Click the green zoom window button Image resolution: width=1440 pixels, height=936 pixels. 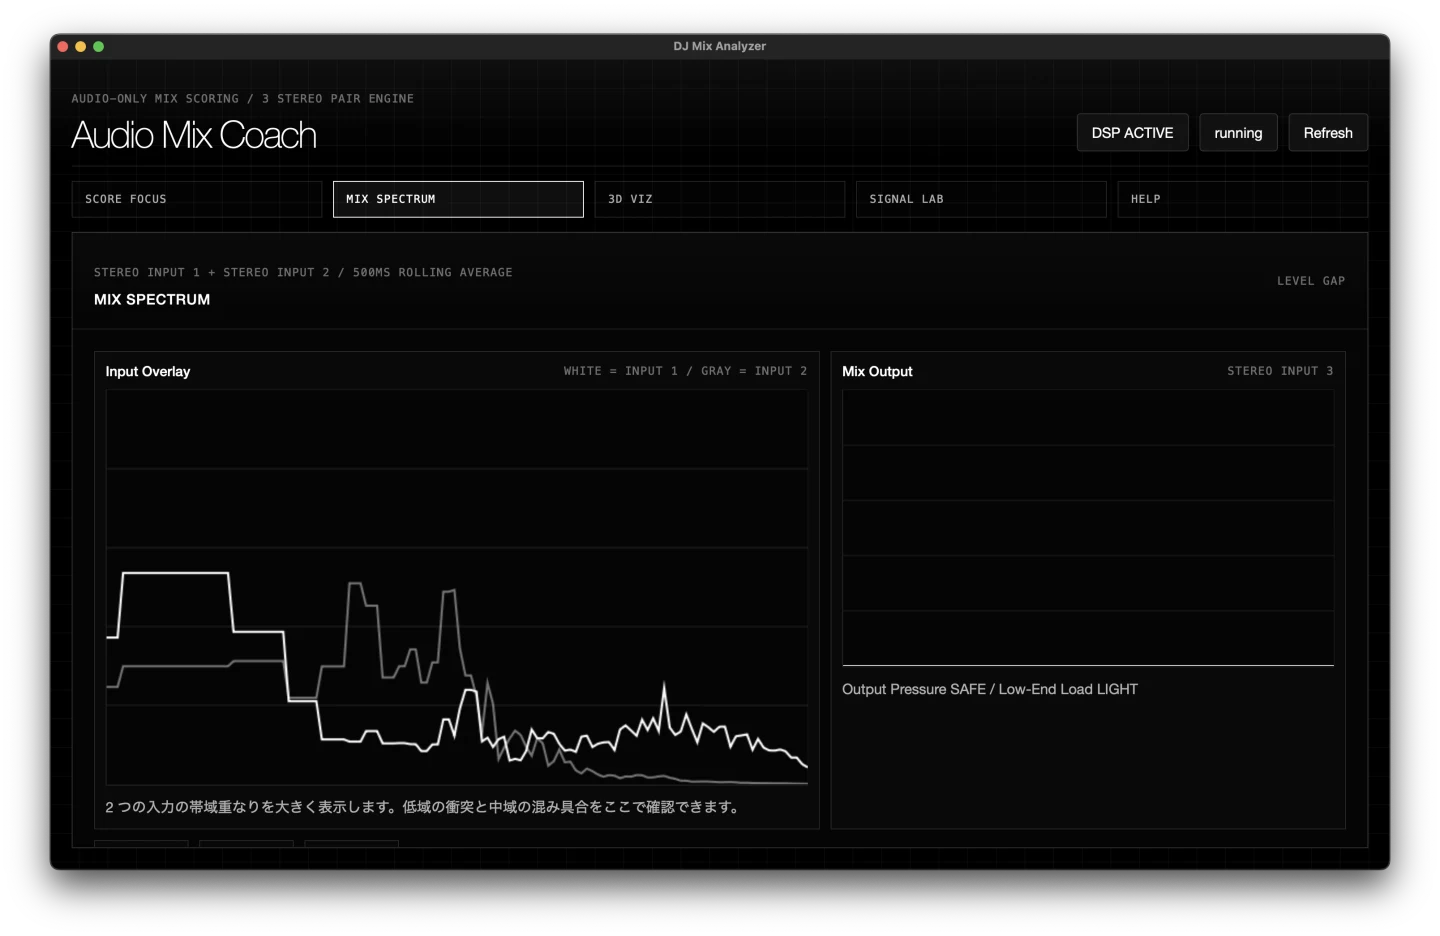click(x=99, y=47)
